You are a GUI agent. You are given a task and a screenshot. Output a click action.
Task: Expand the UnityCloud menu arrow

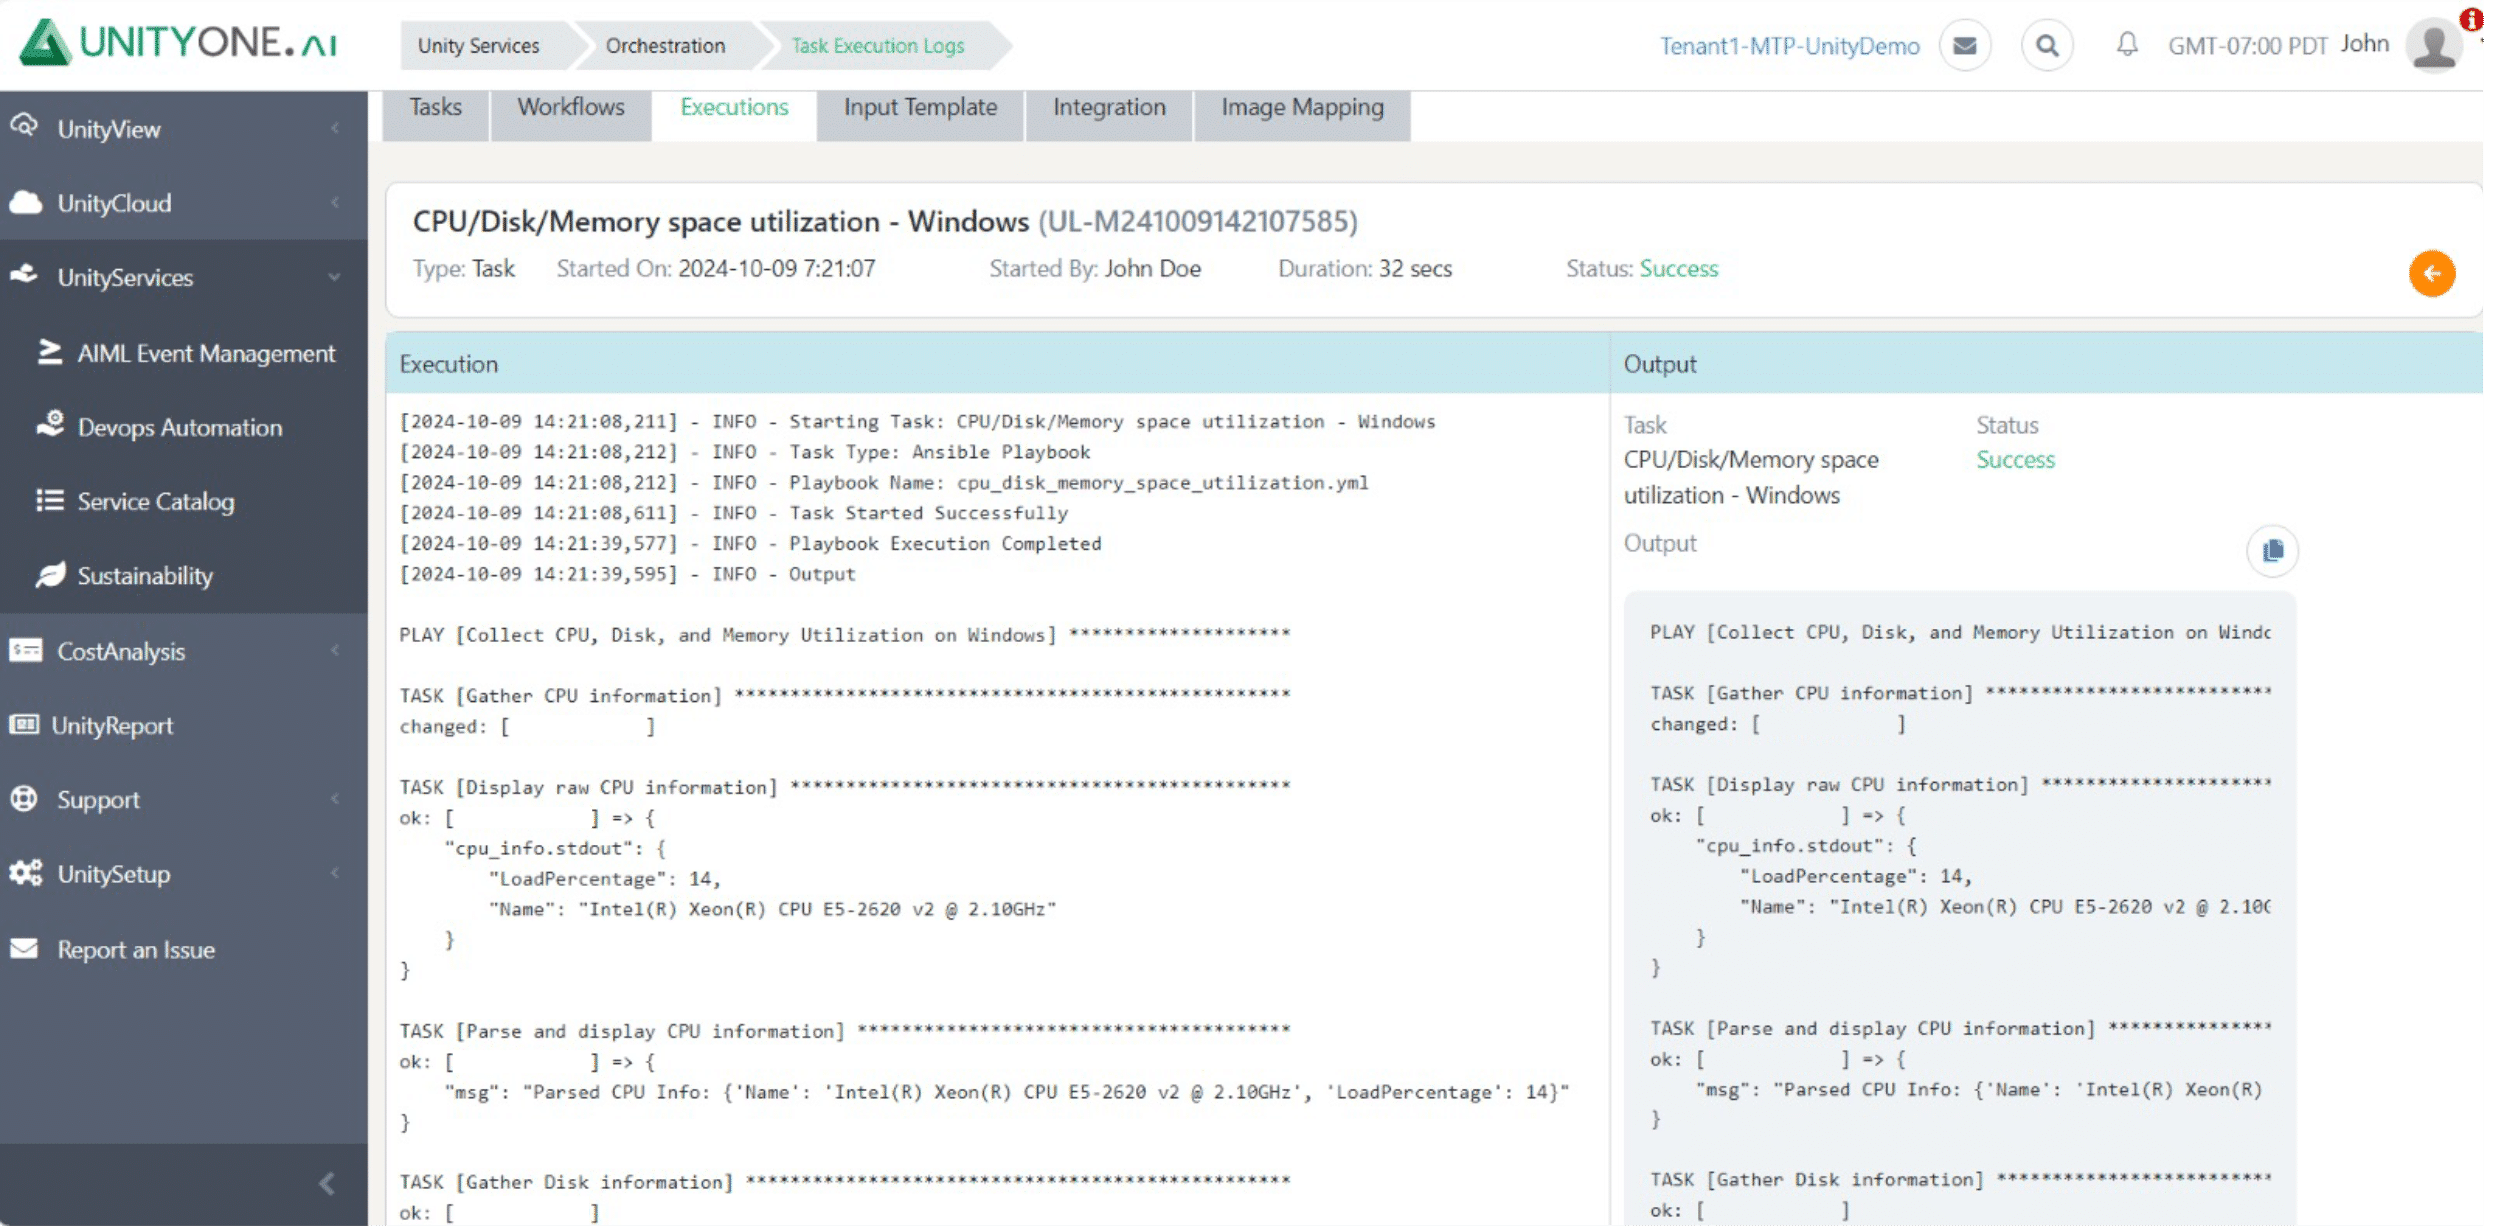pos(335,202)
